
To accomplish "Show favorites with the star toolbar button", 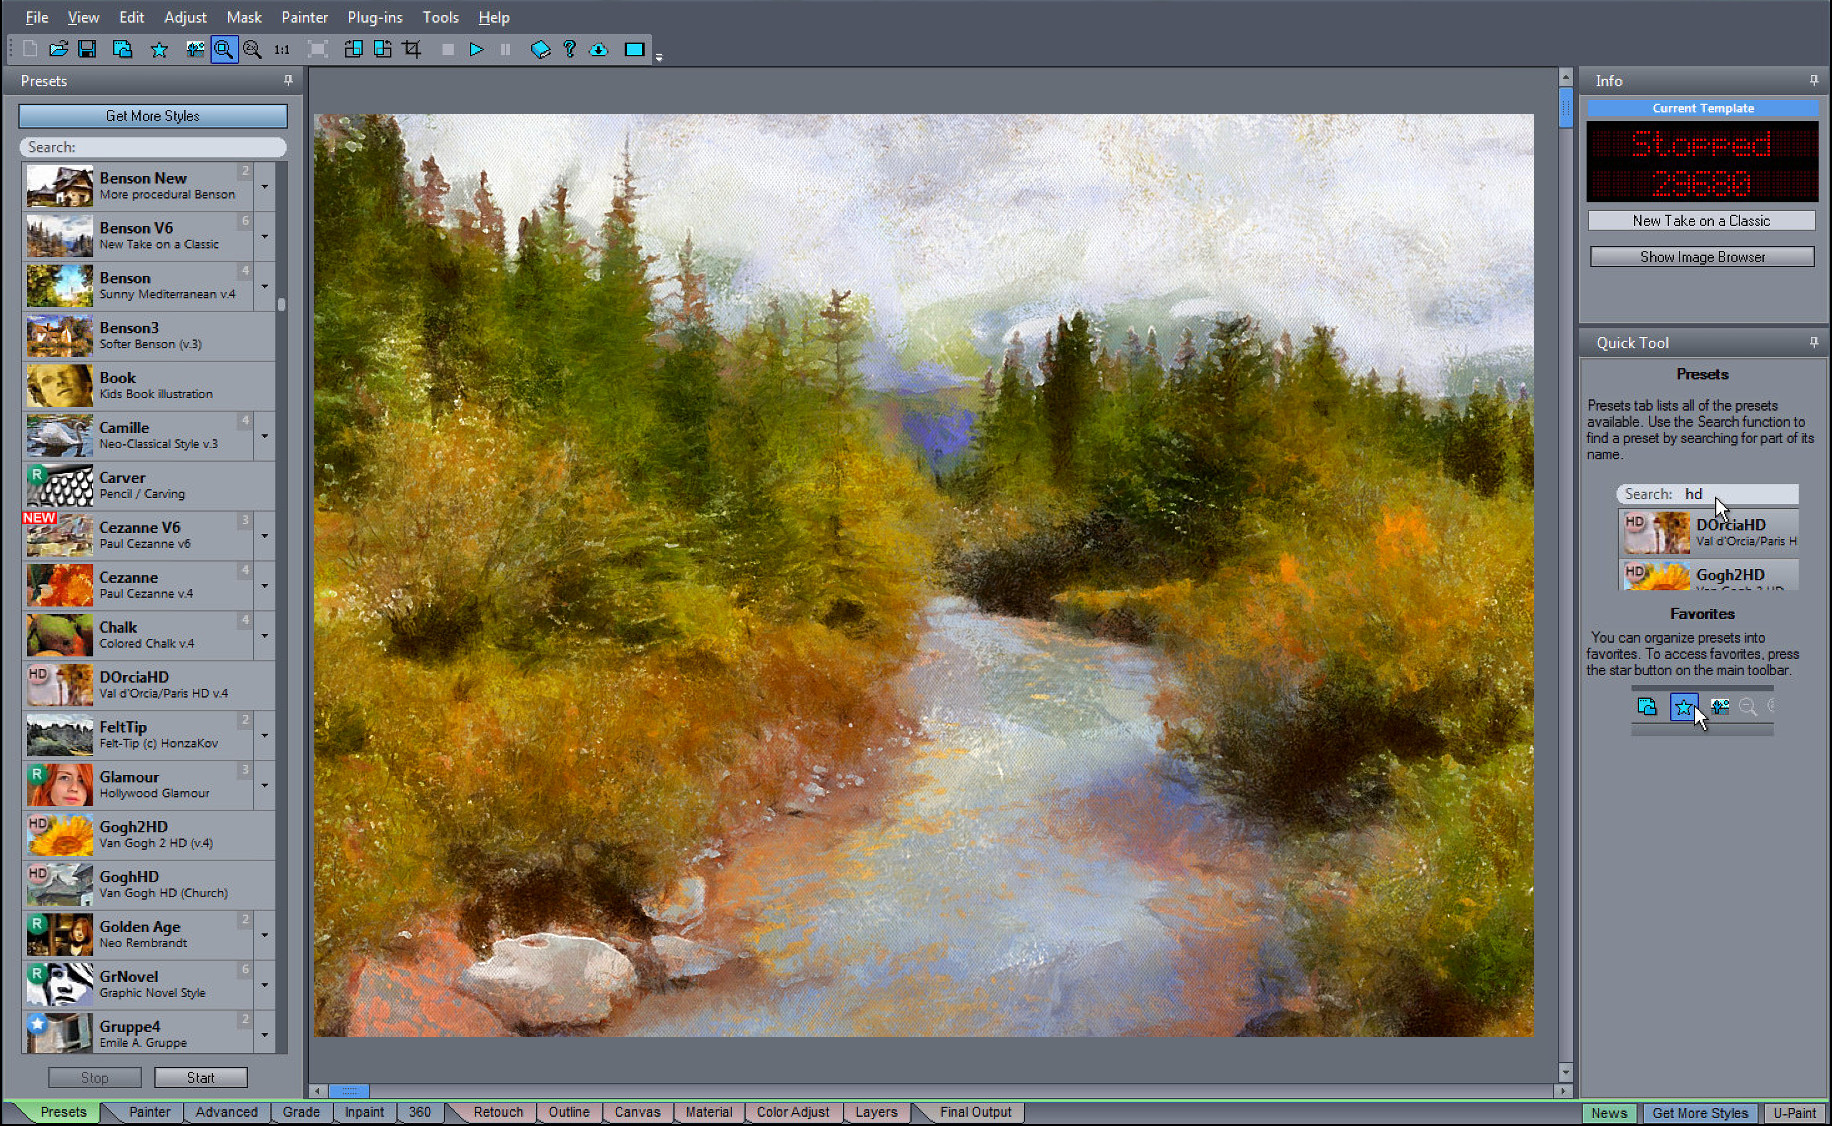I will pos(159,49).
